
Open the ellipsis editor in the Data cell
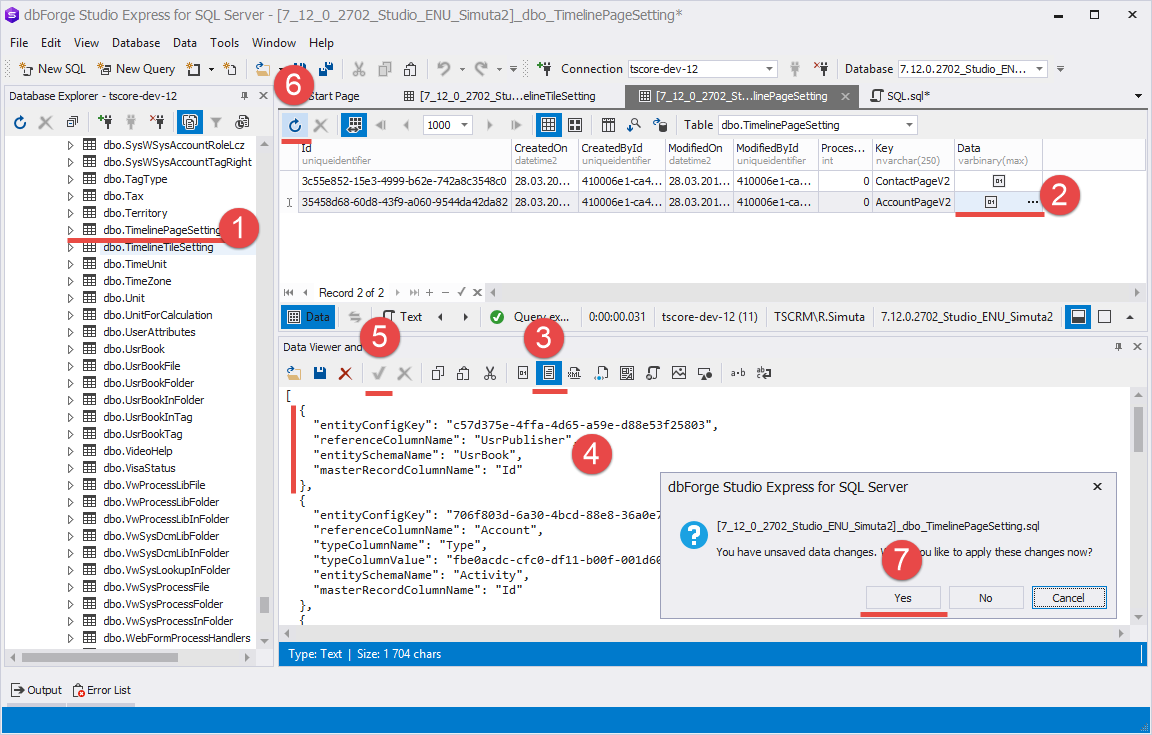[x=1032, y=202]
